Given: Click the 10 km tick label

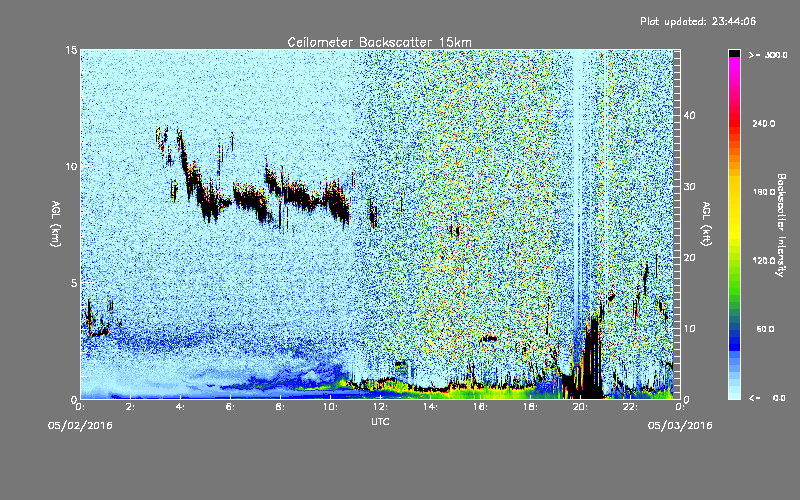Looking at the screenshot, I should click(71, 166).
